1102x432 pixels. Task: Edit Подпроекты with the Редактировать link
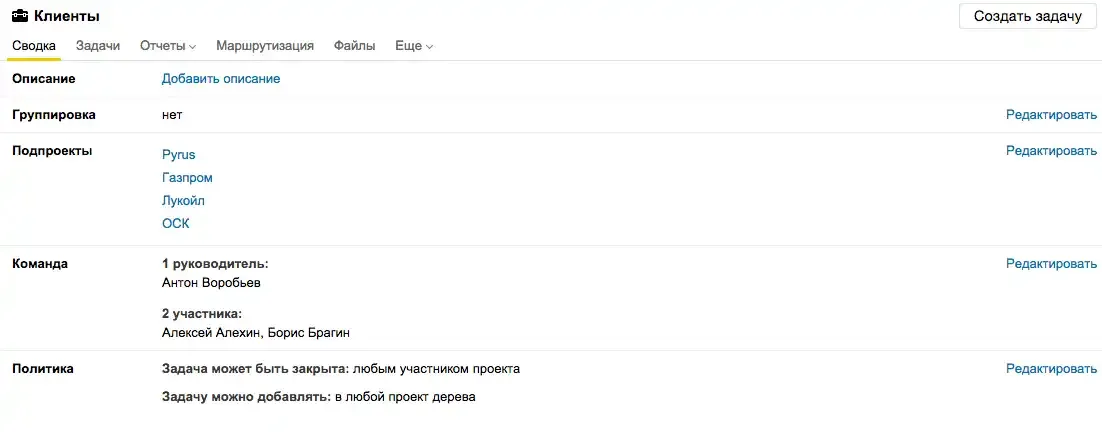pos(1051,150)
